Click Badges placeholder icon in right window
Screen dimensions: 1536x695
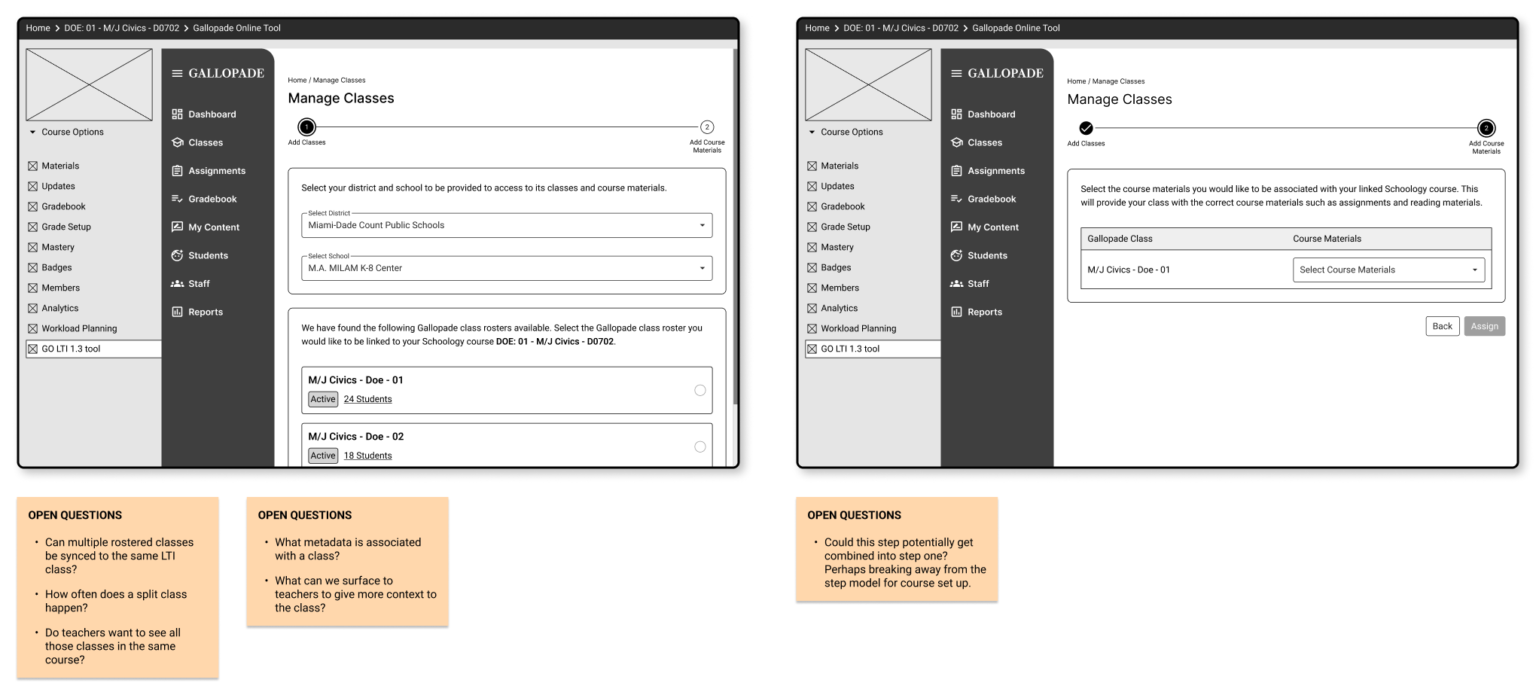click(811, 268)
